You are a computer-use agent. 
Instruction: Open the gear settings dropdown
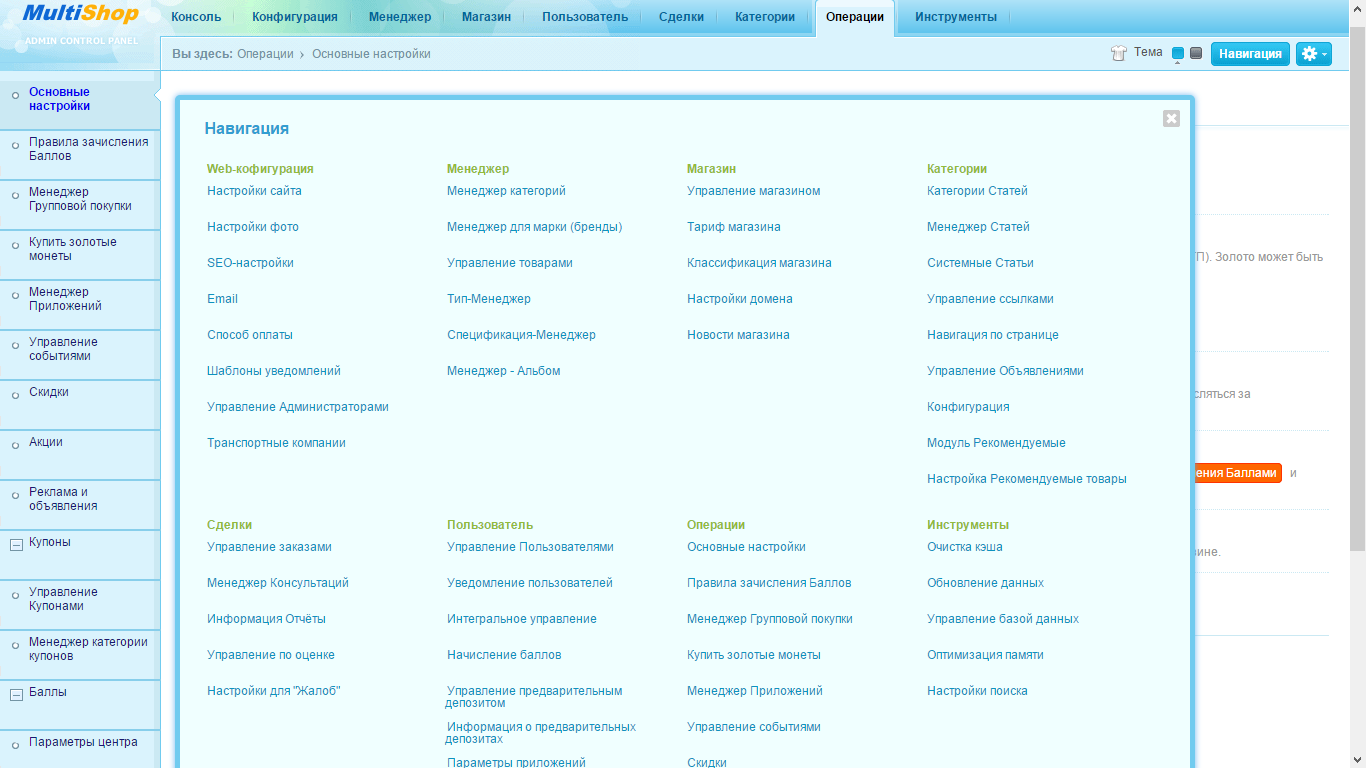[1313, 54]
